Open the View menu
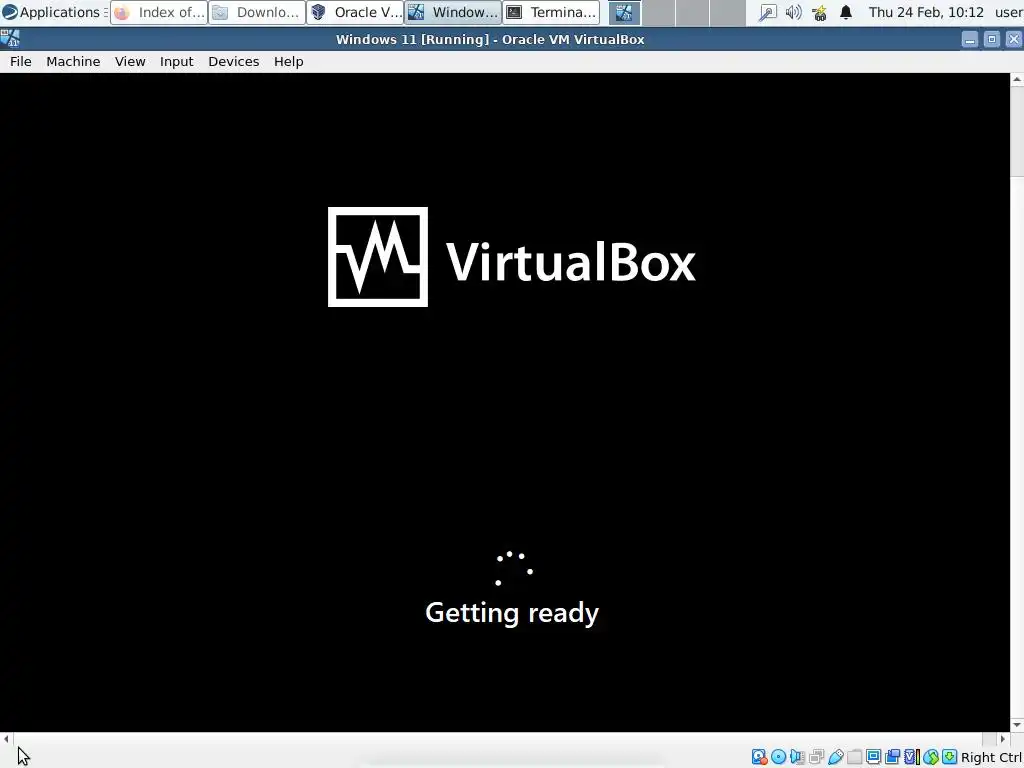Image resolution: width=1024 pixels, height=768 pixels. click(130, 61)
